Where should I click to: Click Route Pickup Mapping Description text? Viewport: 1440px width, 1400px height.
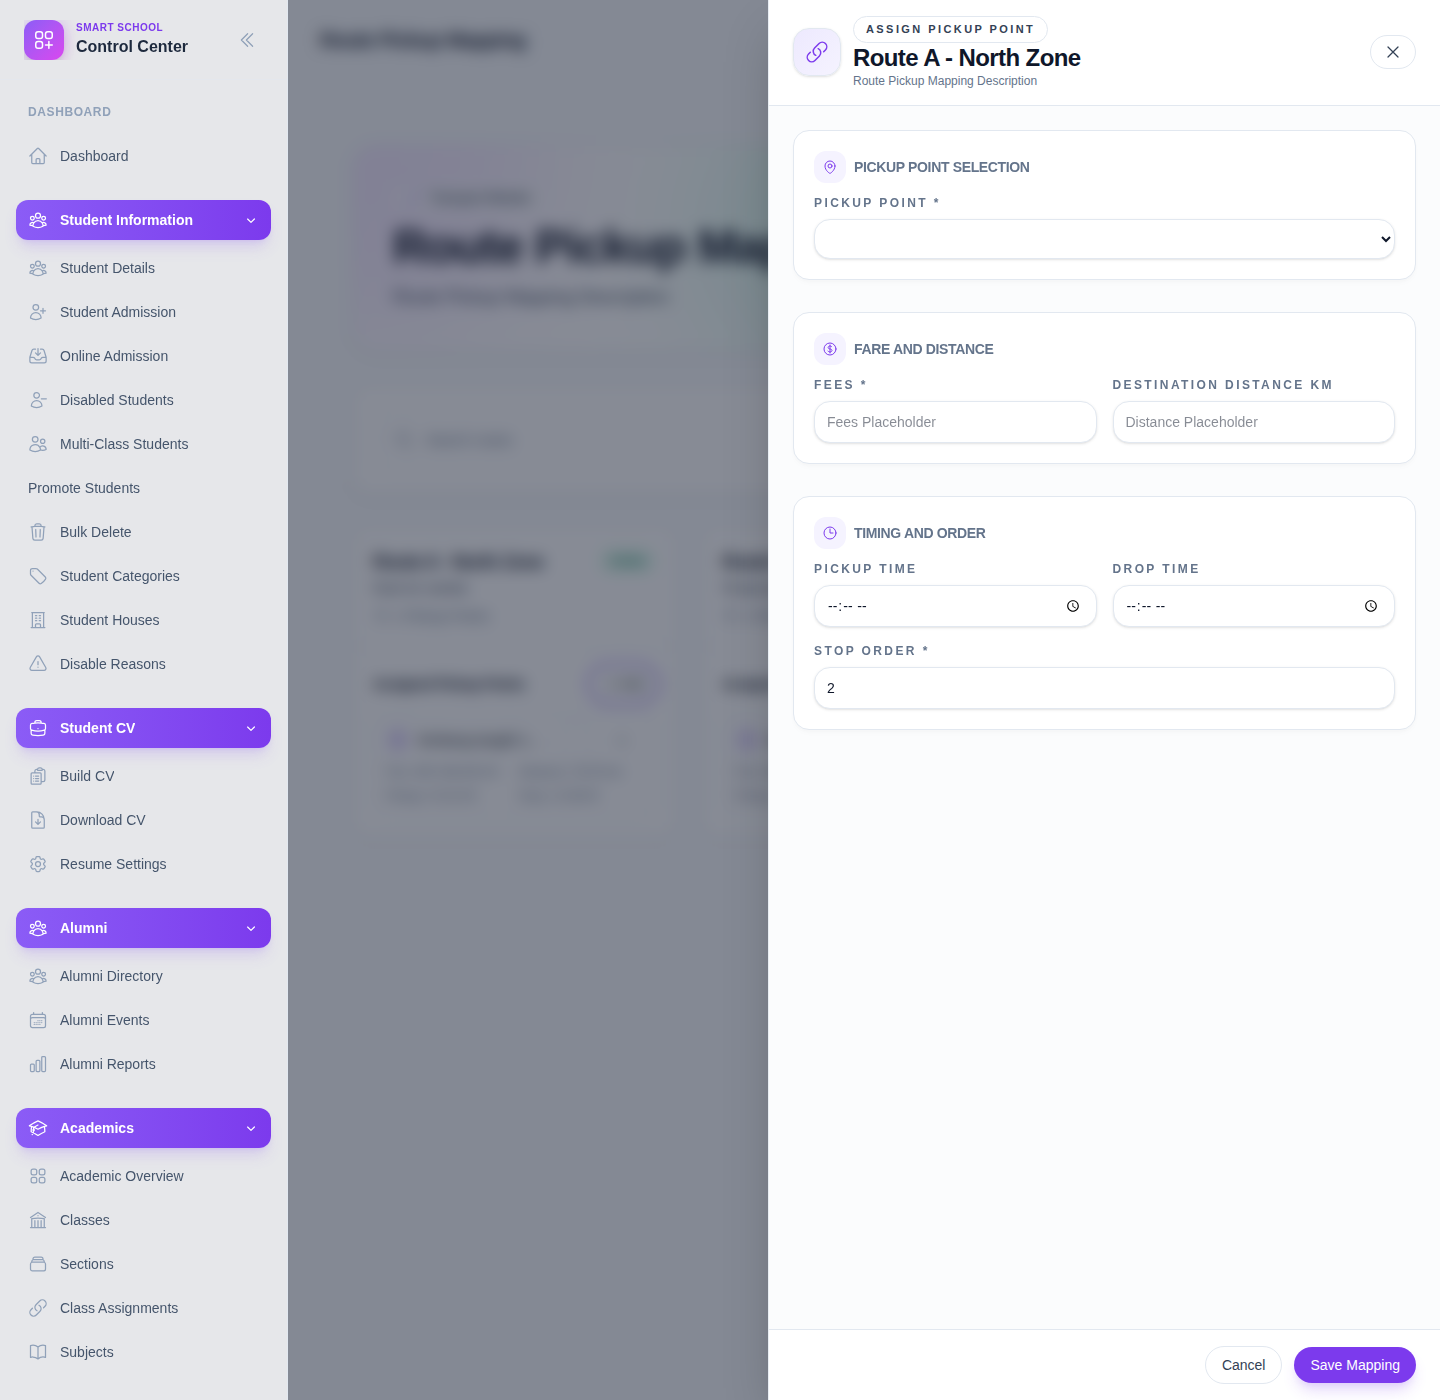(945, 81)
